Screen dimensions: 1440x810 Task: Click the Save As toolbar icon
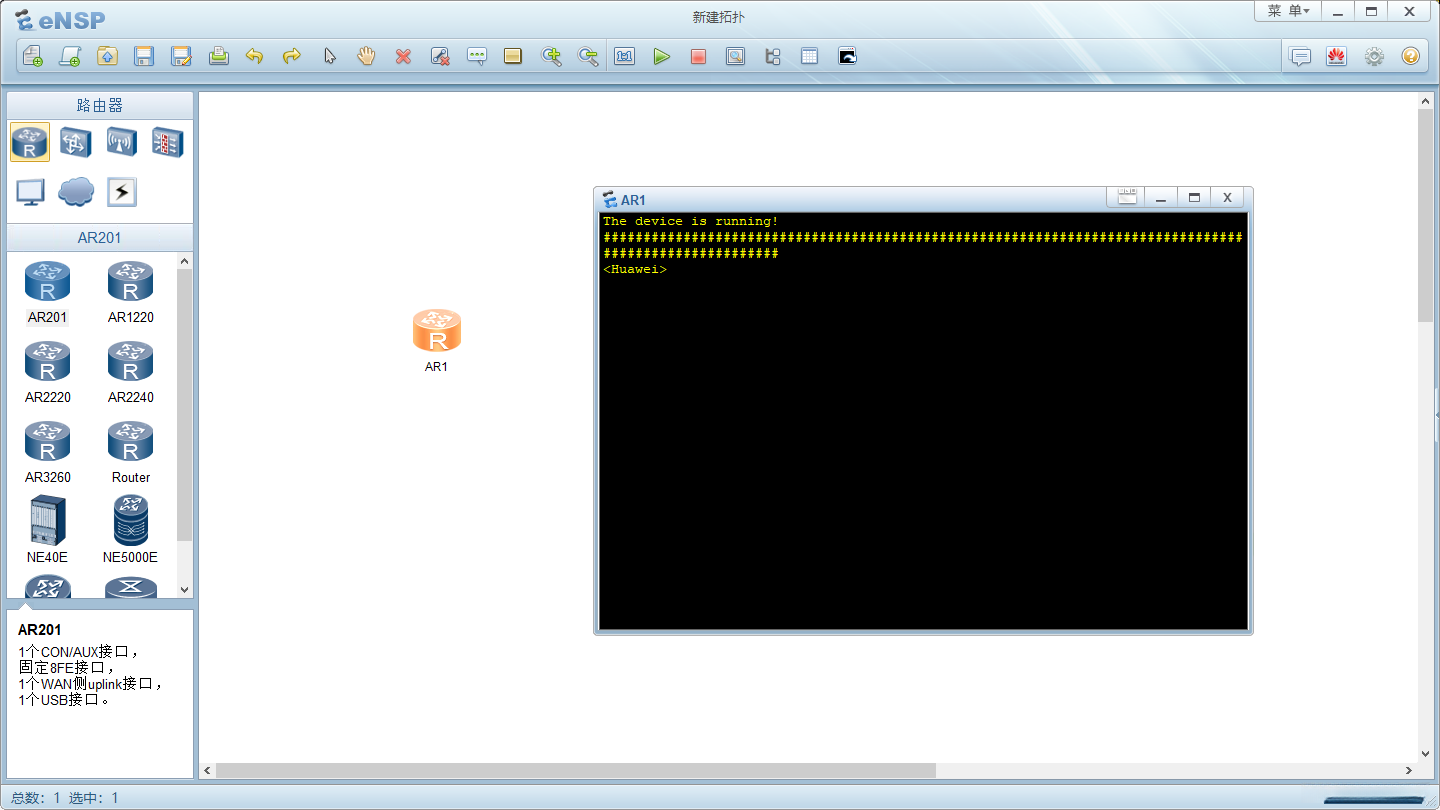tap(181, 56)
